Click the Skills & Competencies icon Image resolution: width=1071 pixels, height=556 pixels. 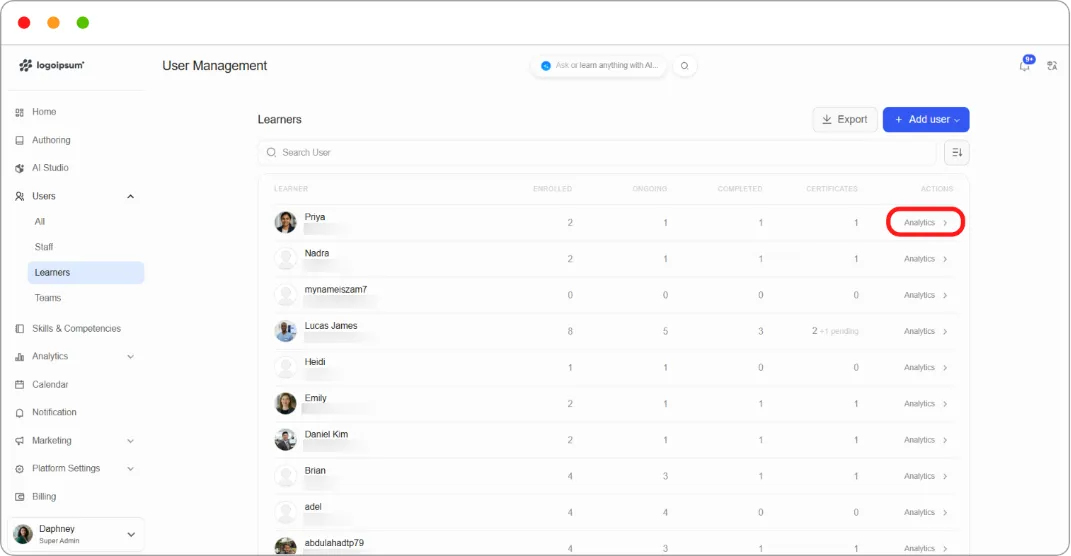[19, 329]
